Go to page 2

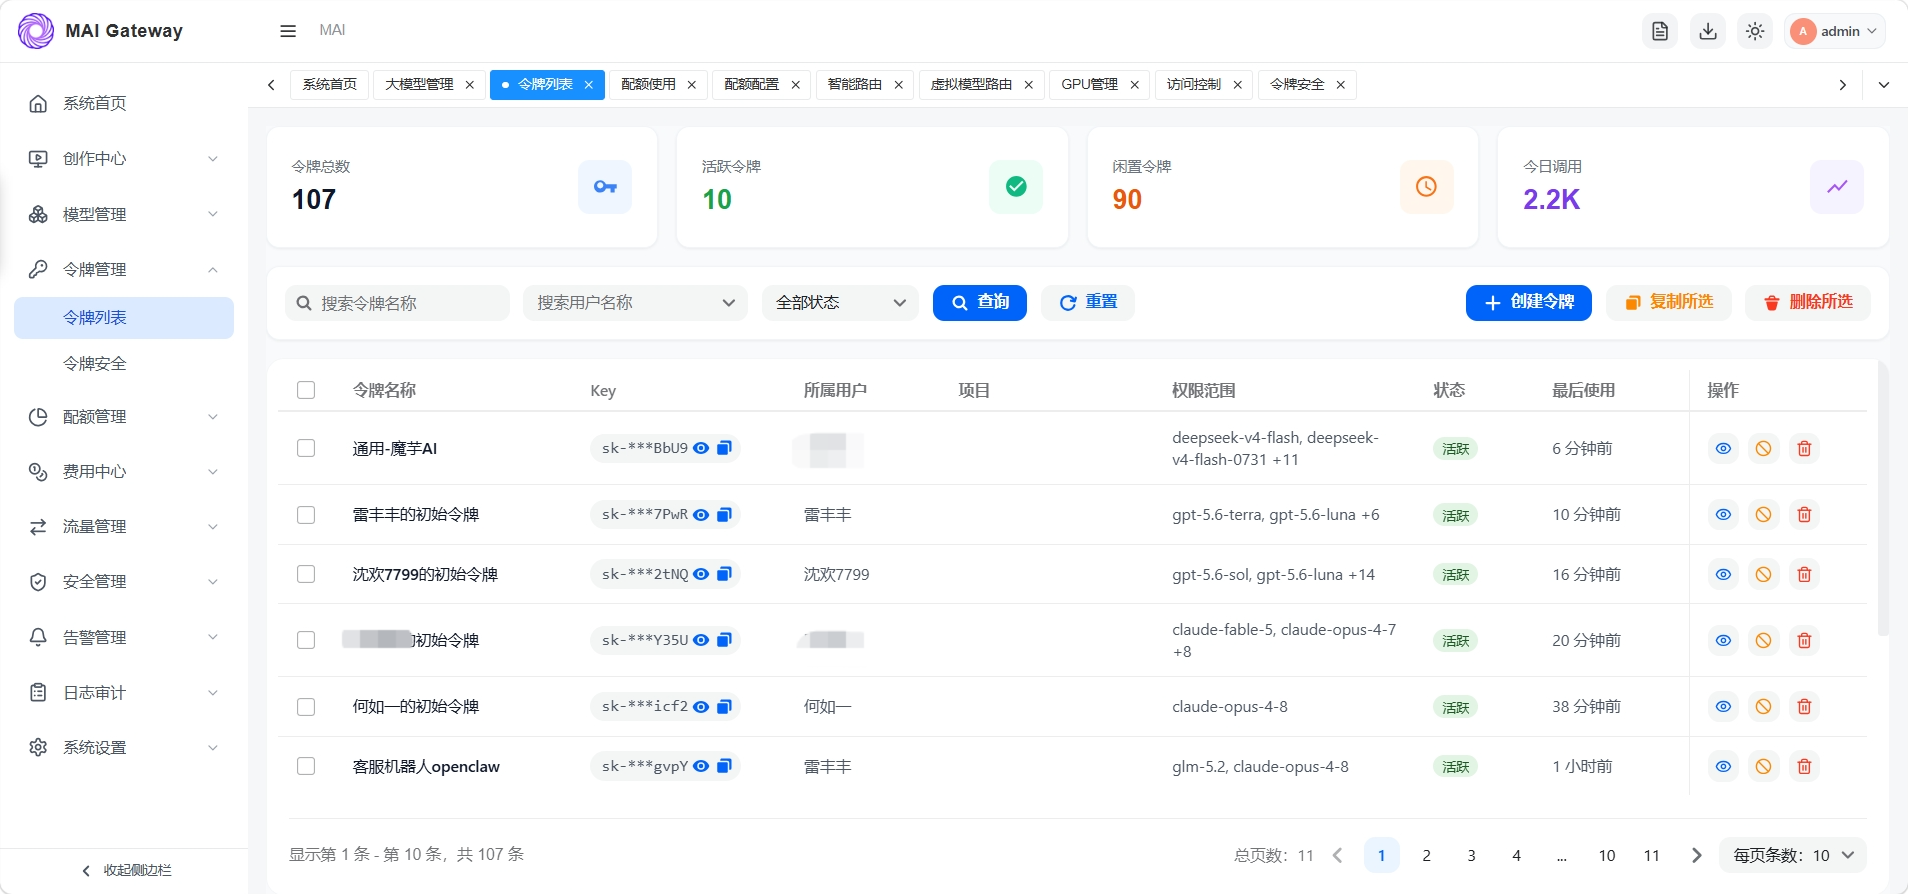pyautogui.click(x=1426, y=855)
